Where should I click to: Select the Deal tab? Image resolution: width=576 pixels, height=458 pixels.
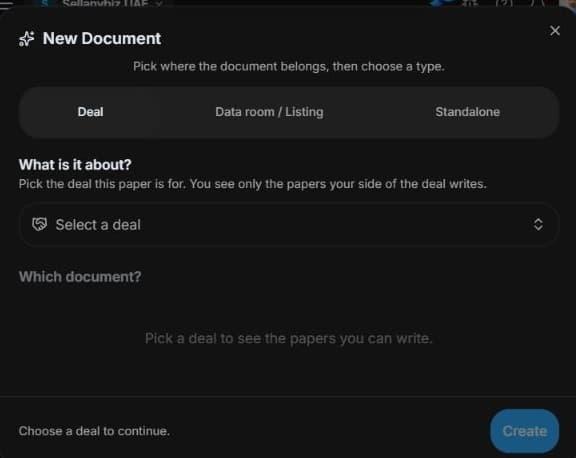90,112
